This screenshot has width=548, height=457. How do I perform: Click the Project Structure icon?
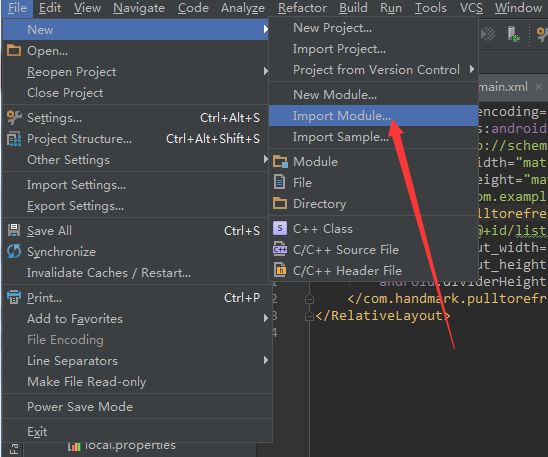point(14,139)
